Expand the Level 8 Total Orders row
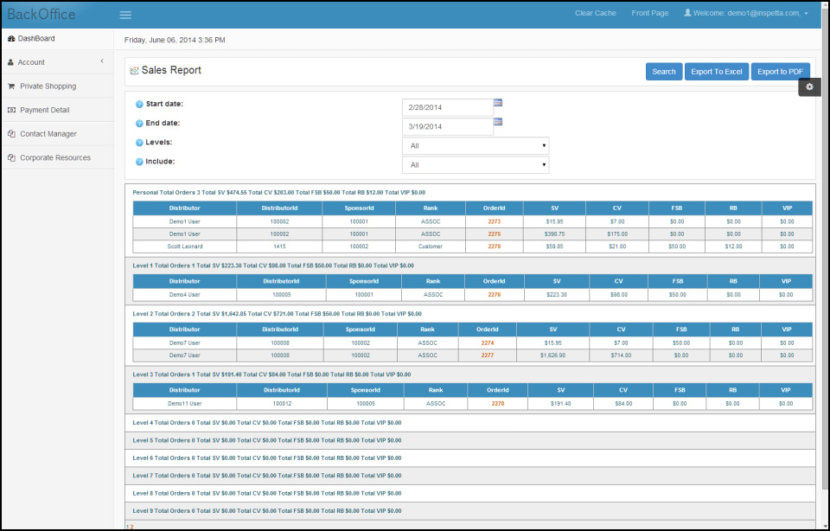This screenshot has width=830, height=531. [470, 493]
